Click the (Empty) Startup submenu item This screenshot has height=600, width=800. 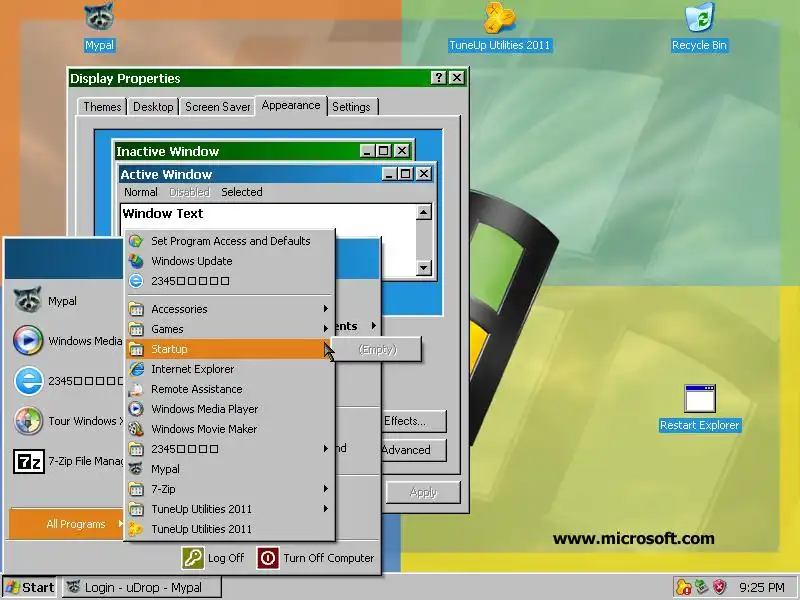pos(377,349)
